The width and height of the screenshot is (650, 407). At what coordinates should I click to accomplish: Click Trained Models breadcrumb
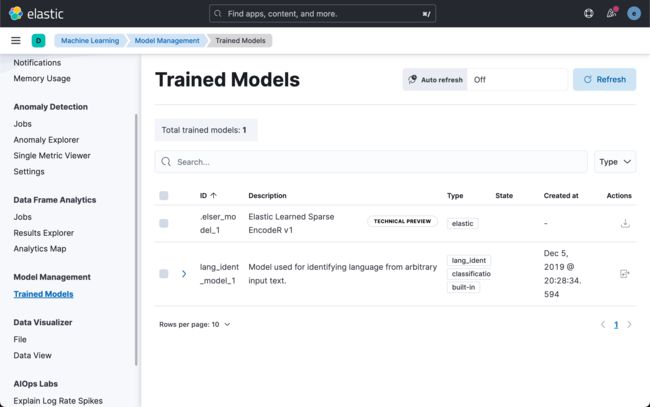click(240, 41)
